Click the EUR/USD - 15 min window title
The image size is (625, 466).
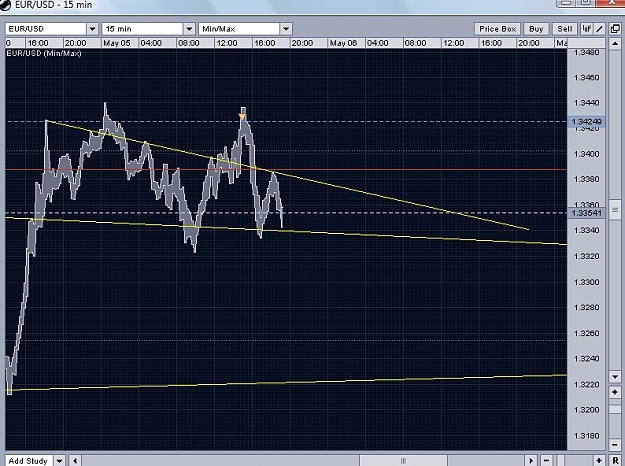53,5
